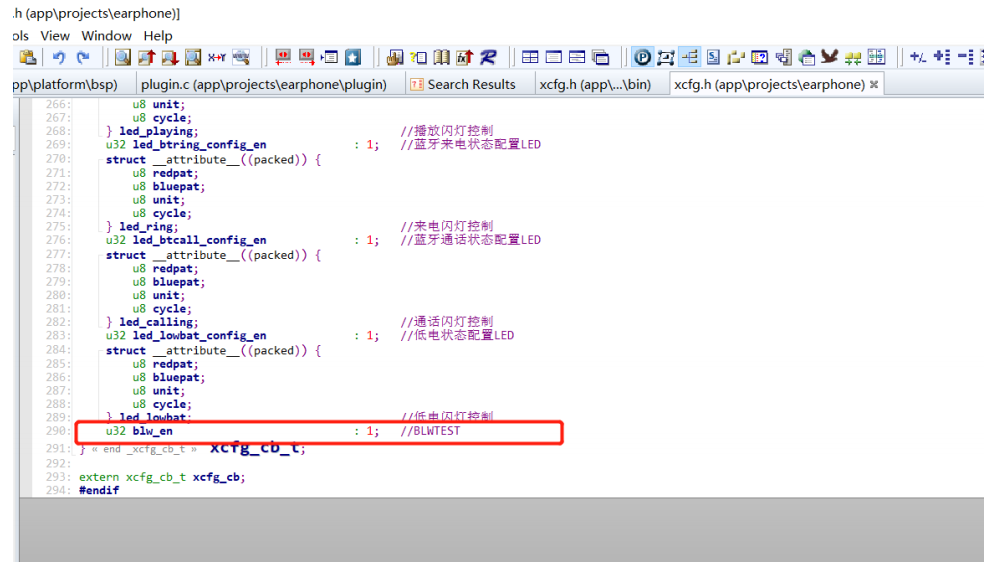Viewport: 1003px width, 566px height.
Task: Go back with the red left-arrow icon
Action: [283, 58]
